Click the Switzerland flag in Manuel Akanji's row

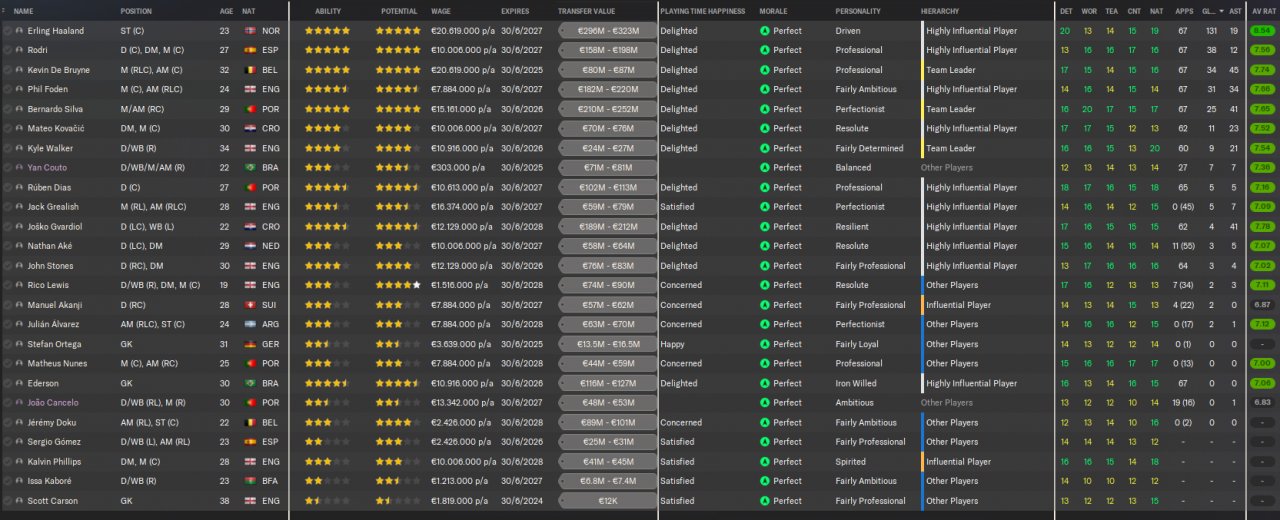tap(248, 305)
